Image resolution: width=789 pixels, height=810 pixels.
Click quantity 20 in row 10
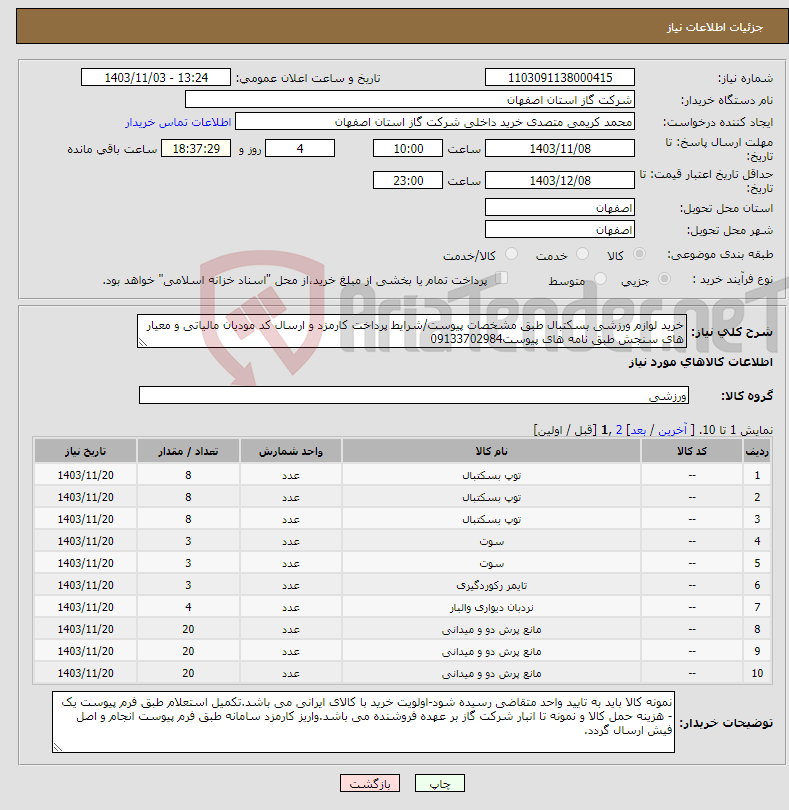(x=188, y=673)
